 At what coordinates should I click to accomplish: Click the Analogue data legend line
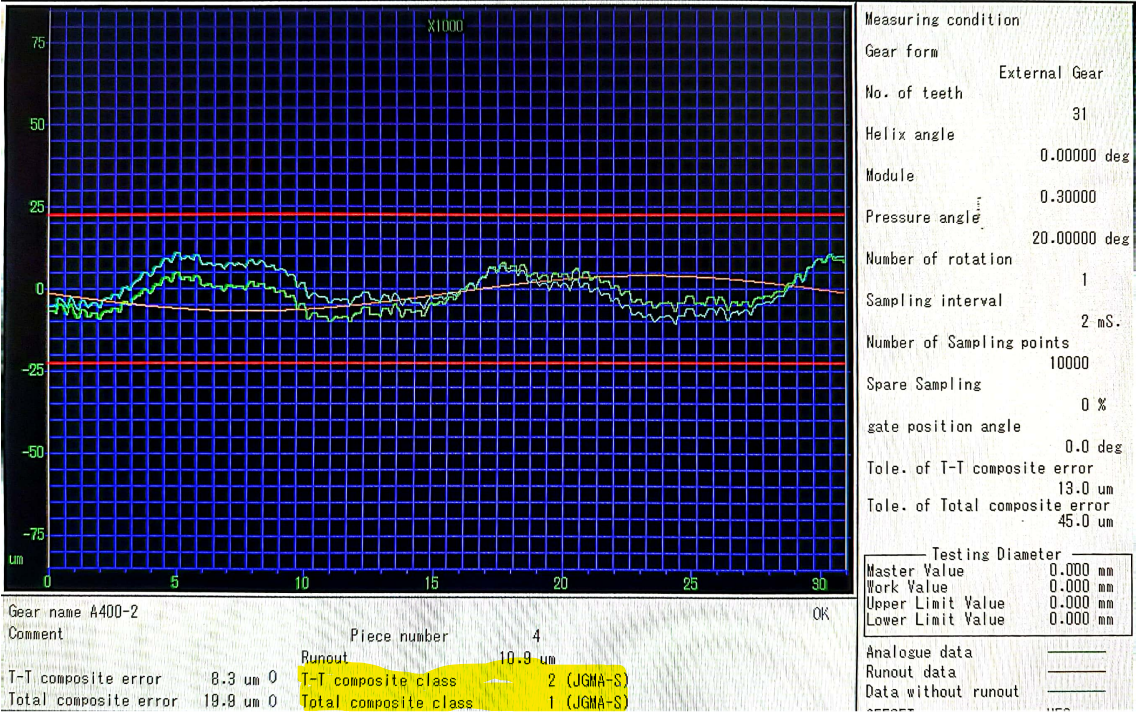1076,652
